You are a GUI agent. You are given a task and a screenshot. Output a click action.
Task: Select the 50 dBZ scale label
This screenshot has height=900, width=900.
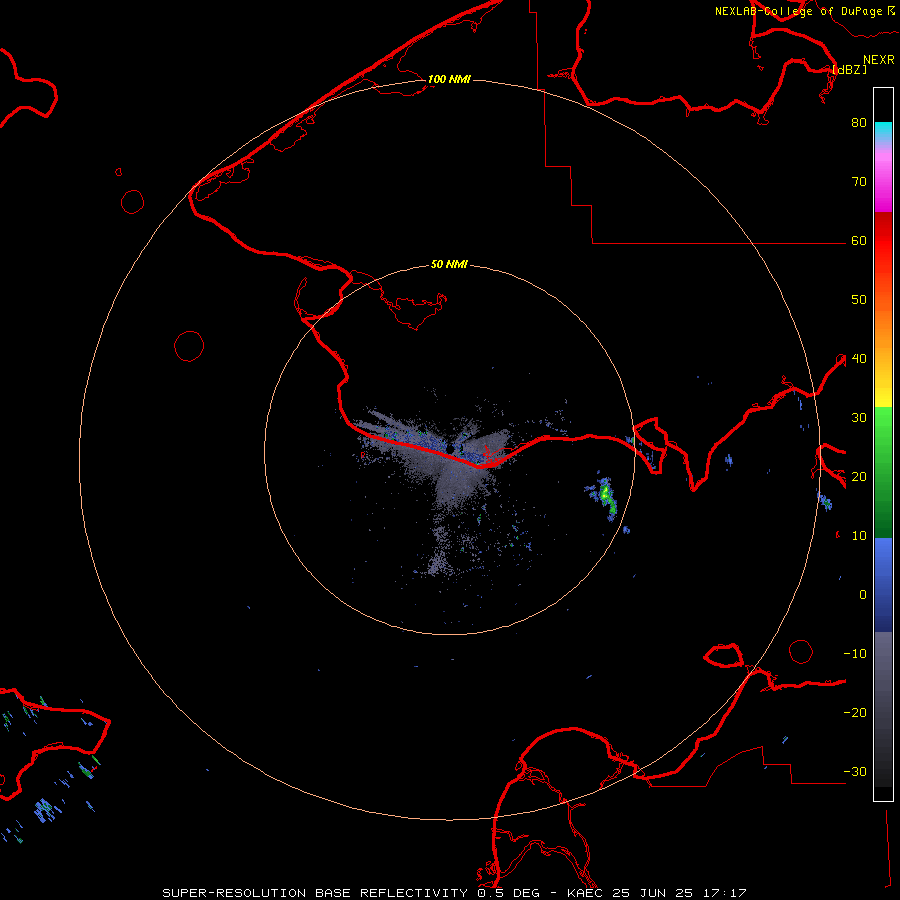tap(859, 300)
